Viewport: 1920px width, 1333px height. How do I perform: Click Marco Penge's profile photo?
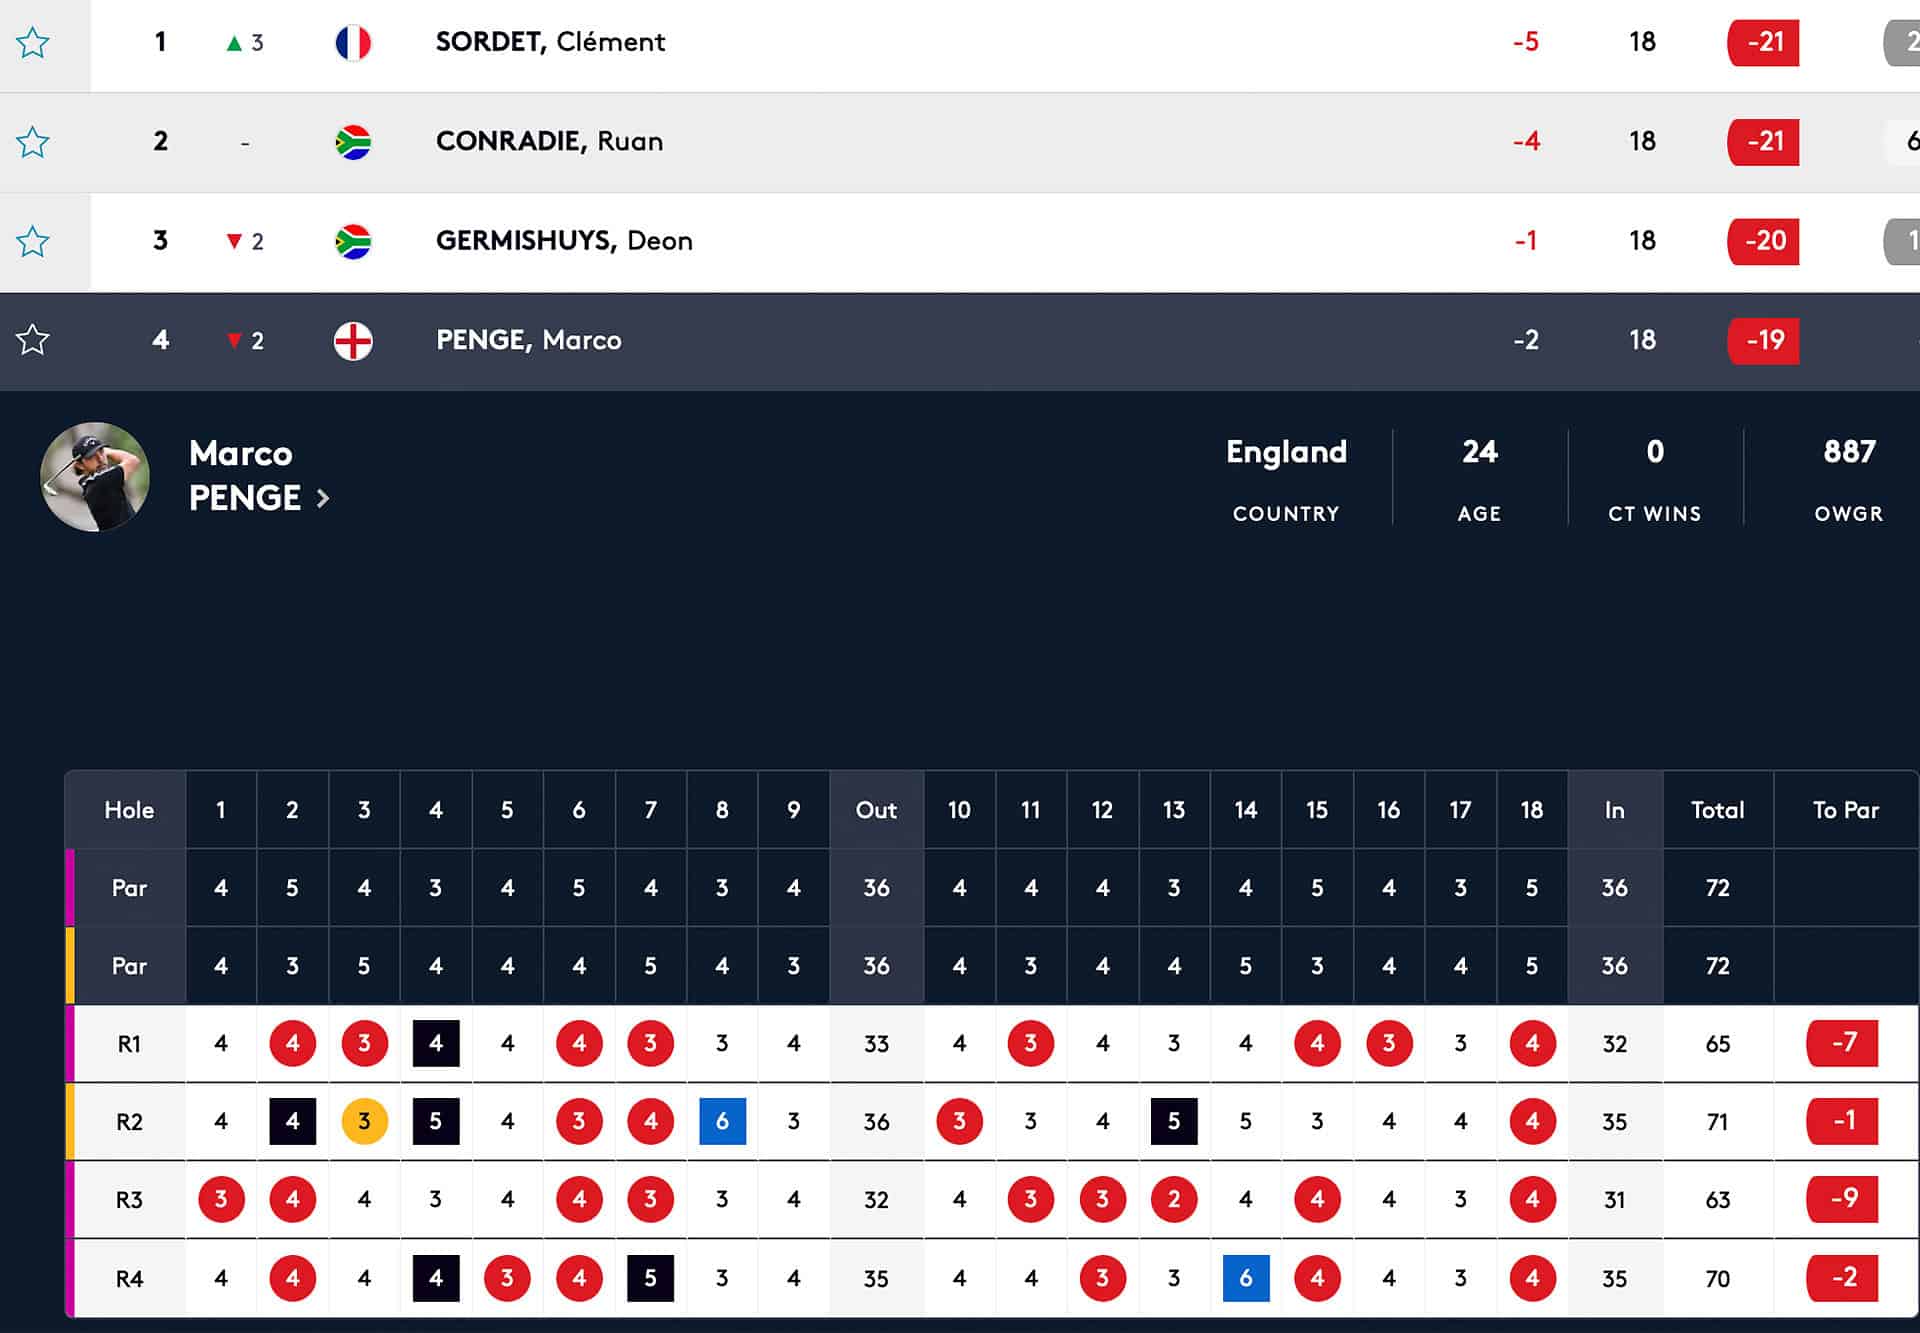(x=95, y=477)
